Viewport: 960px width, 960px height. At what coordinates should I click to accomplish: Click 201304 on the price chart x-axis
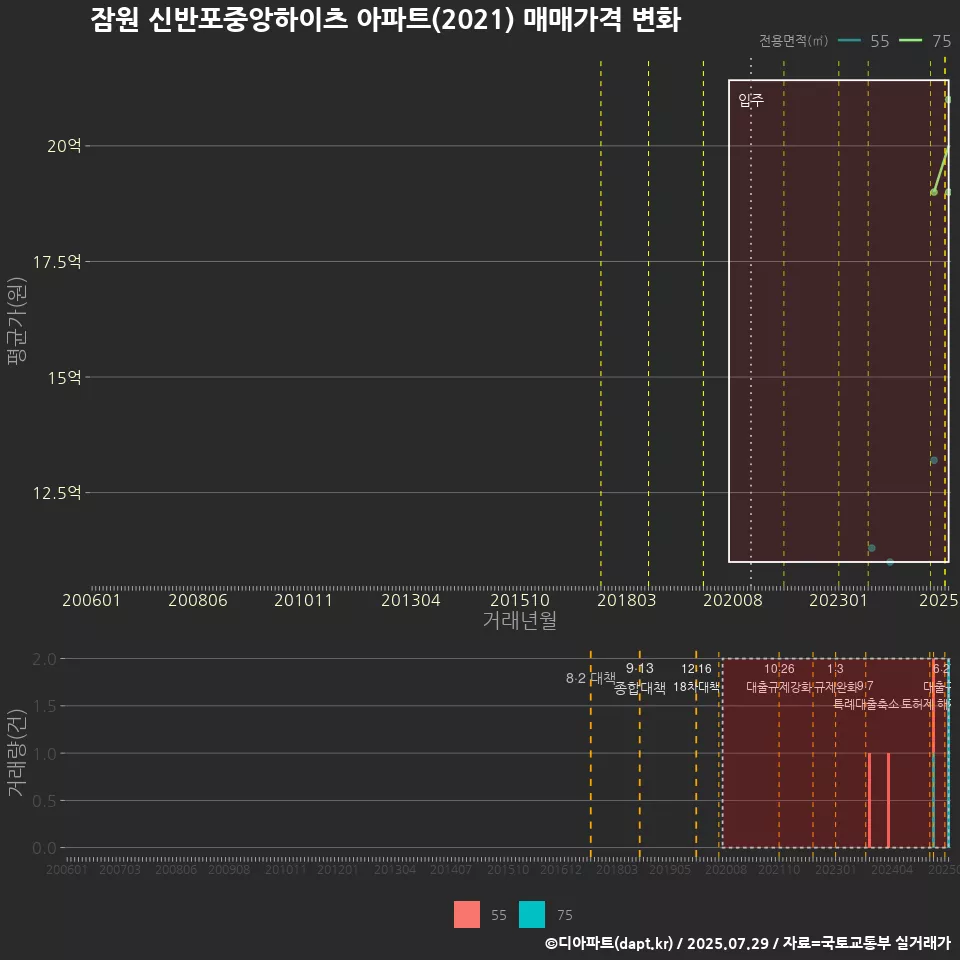[x=410, y=600]
